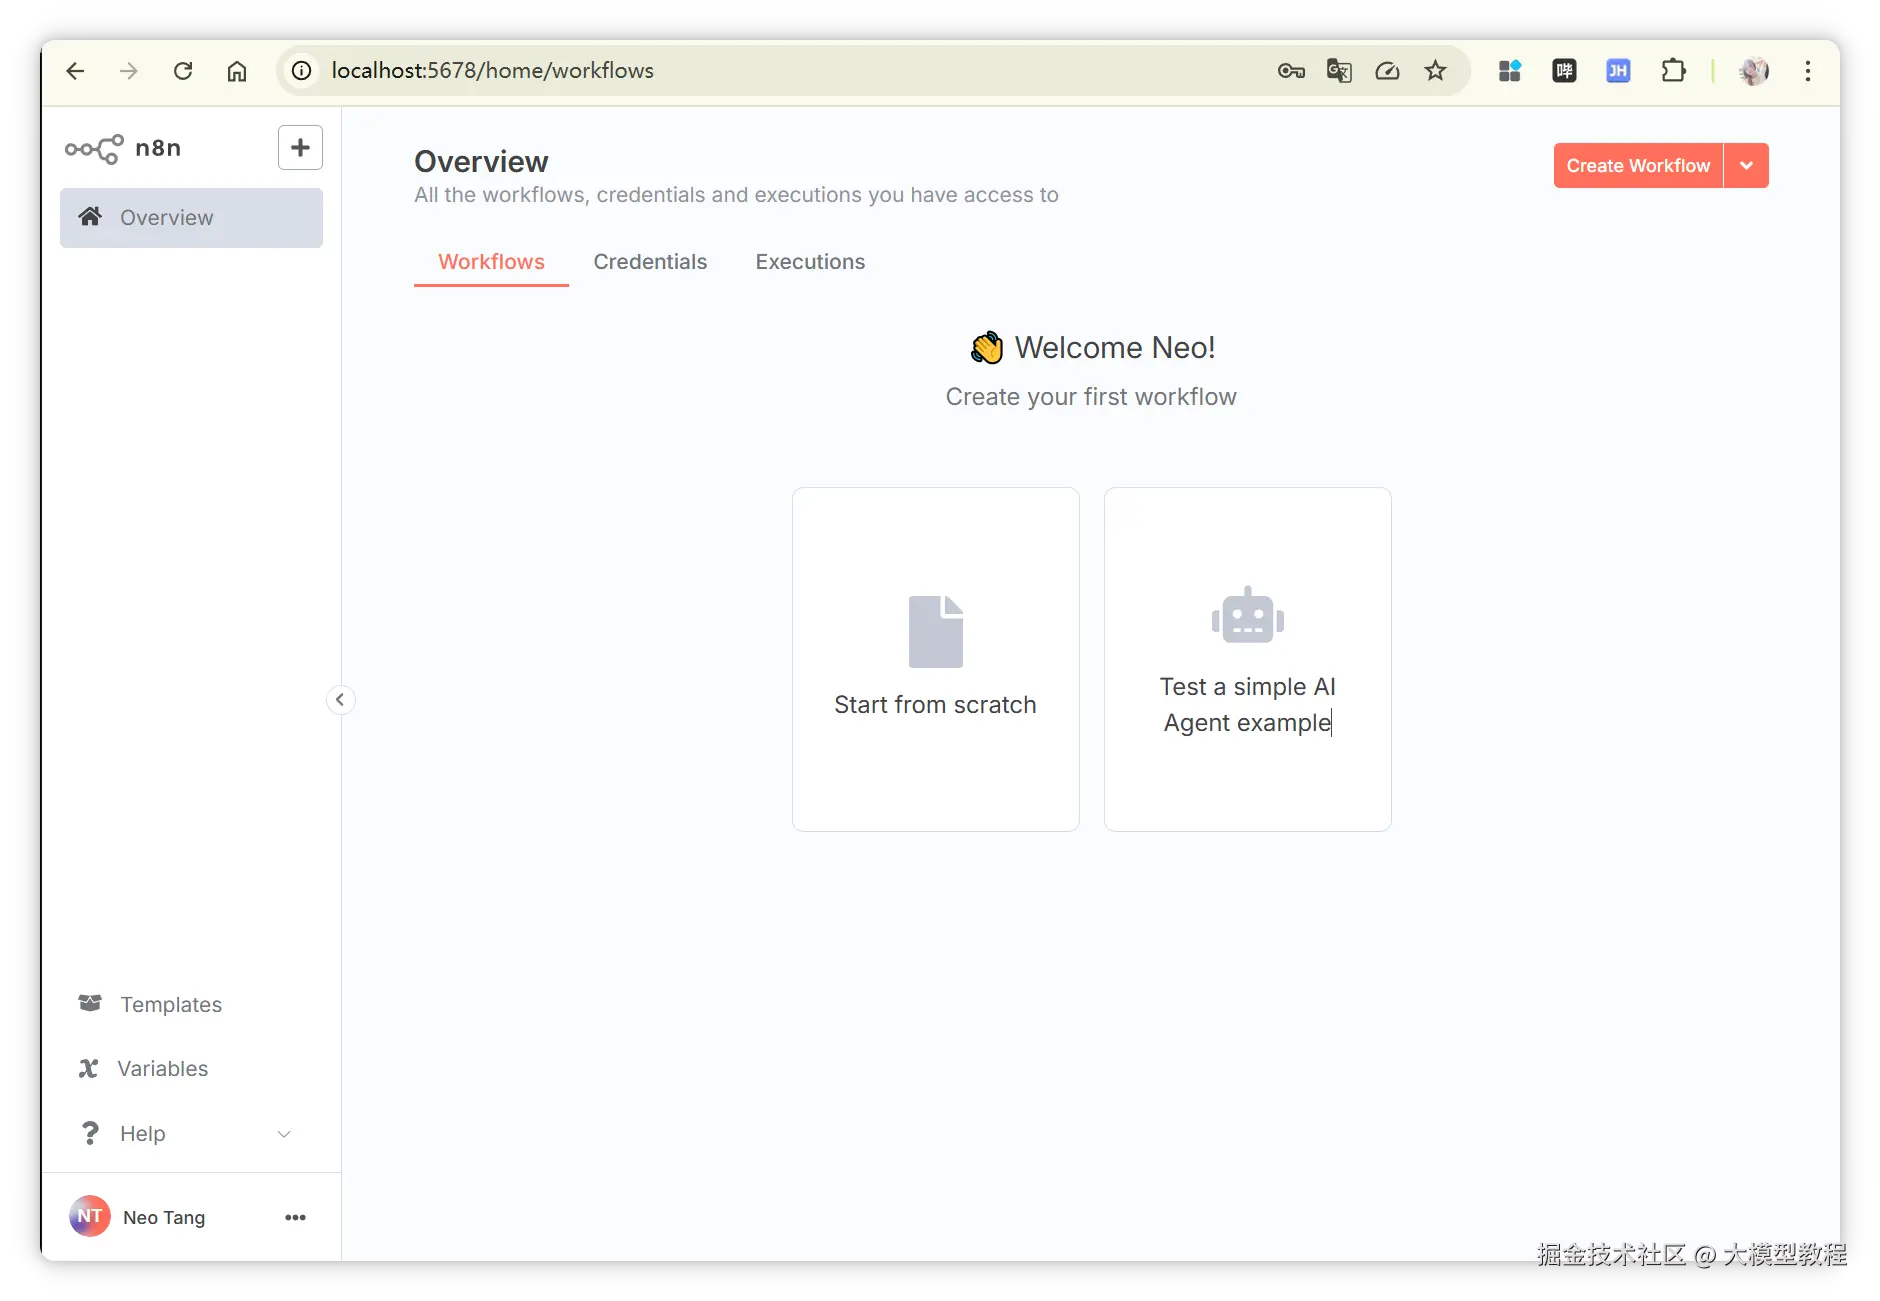Collapse the sidebar with the arrow toggle
Screen dimensions: 1880x1301
point(340,699)
